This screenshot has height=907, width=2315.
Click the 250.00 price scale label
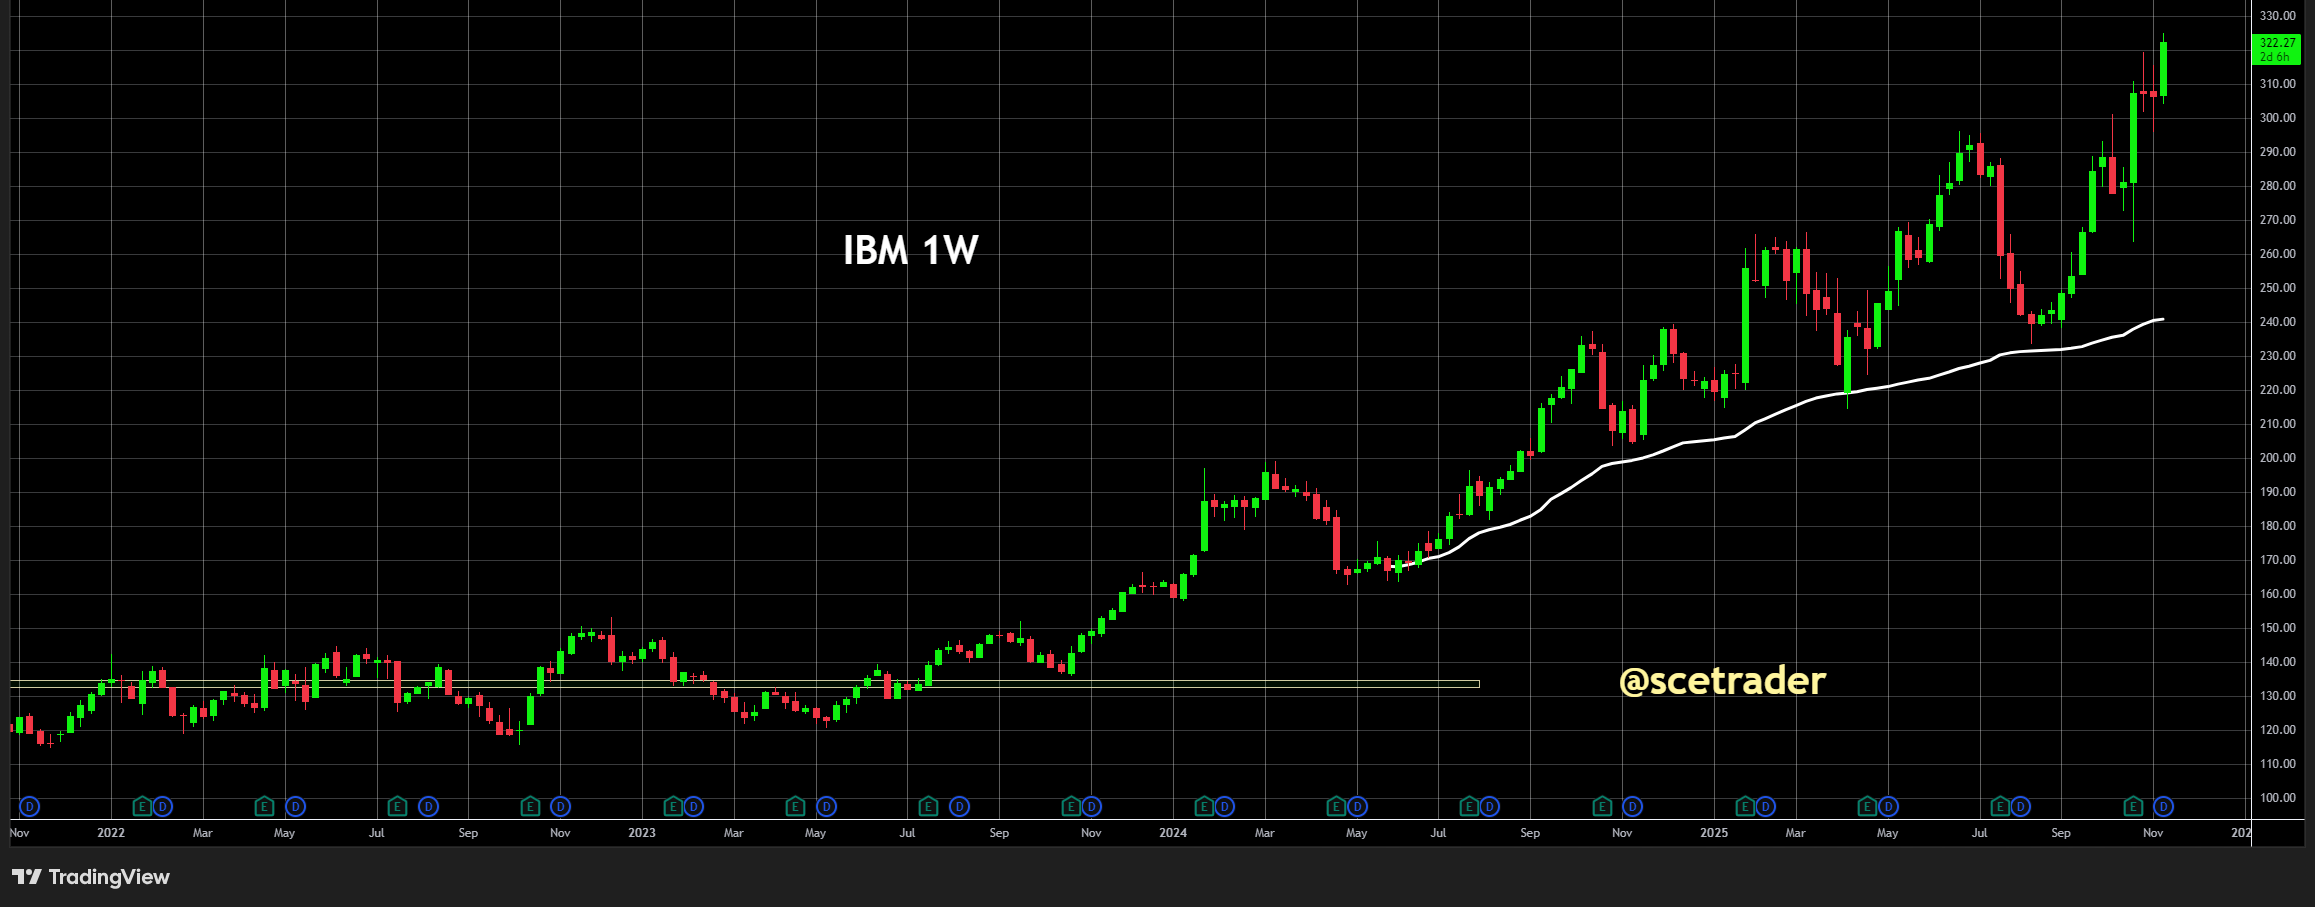coord(2278,288)
